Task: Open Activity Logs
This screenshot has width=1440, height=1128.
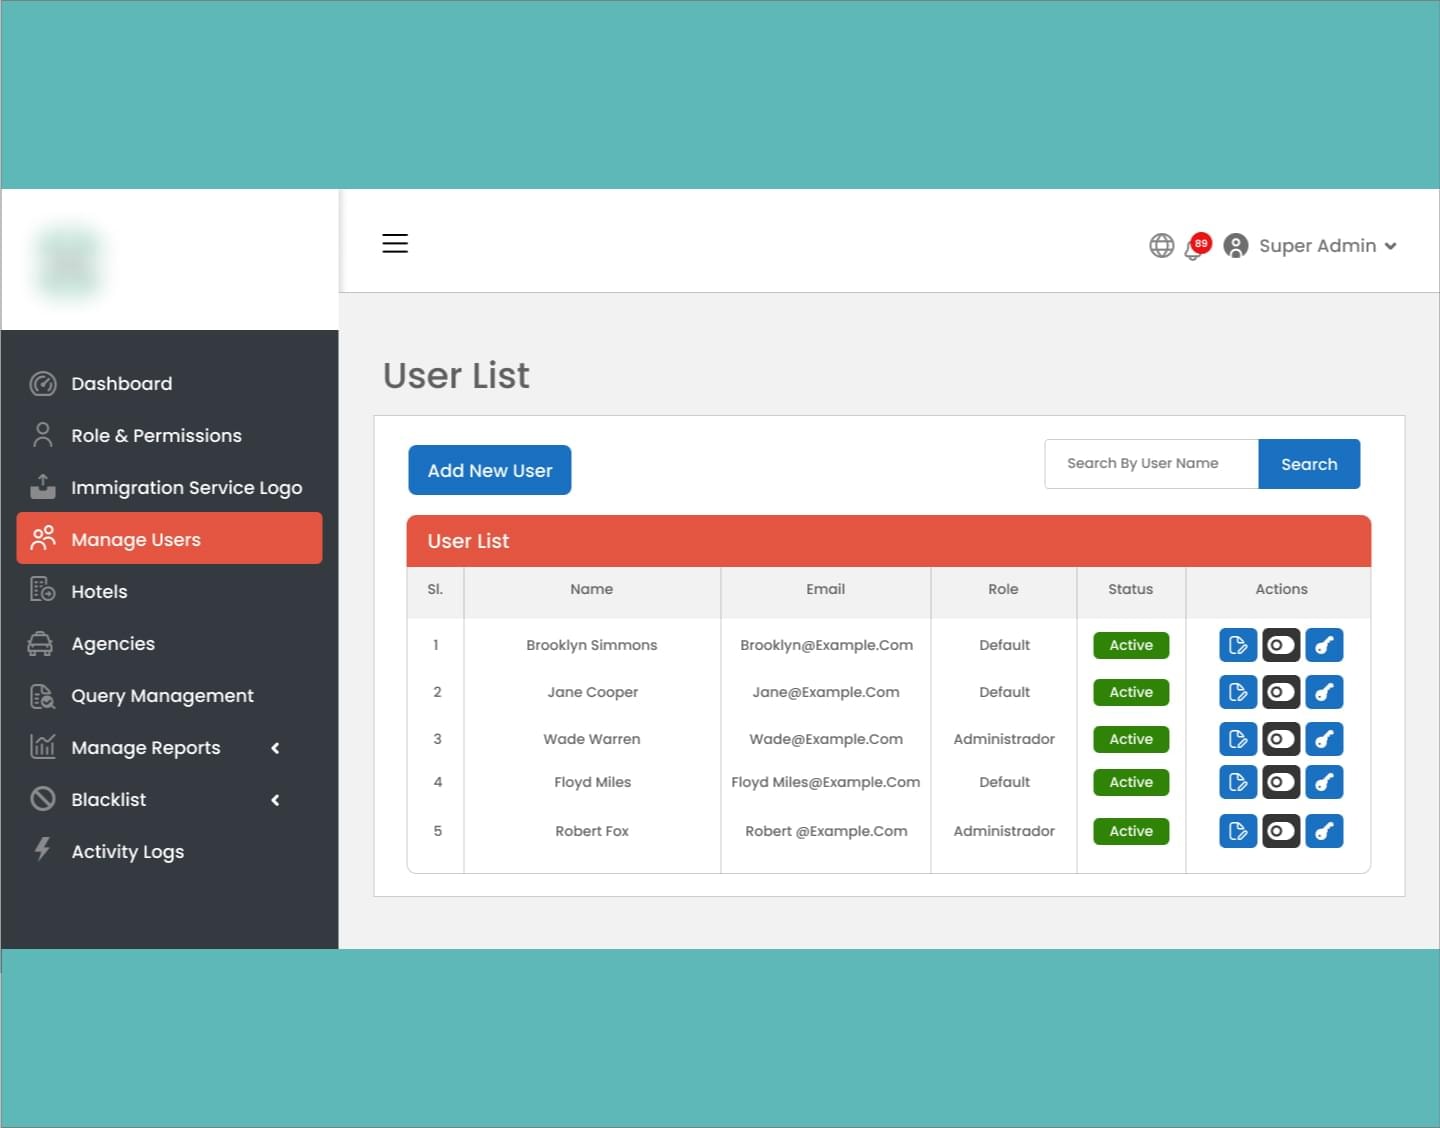Action: pos(170,851)
